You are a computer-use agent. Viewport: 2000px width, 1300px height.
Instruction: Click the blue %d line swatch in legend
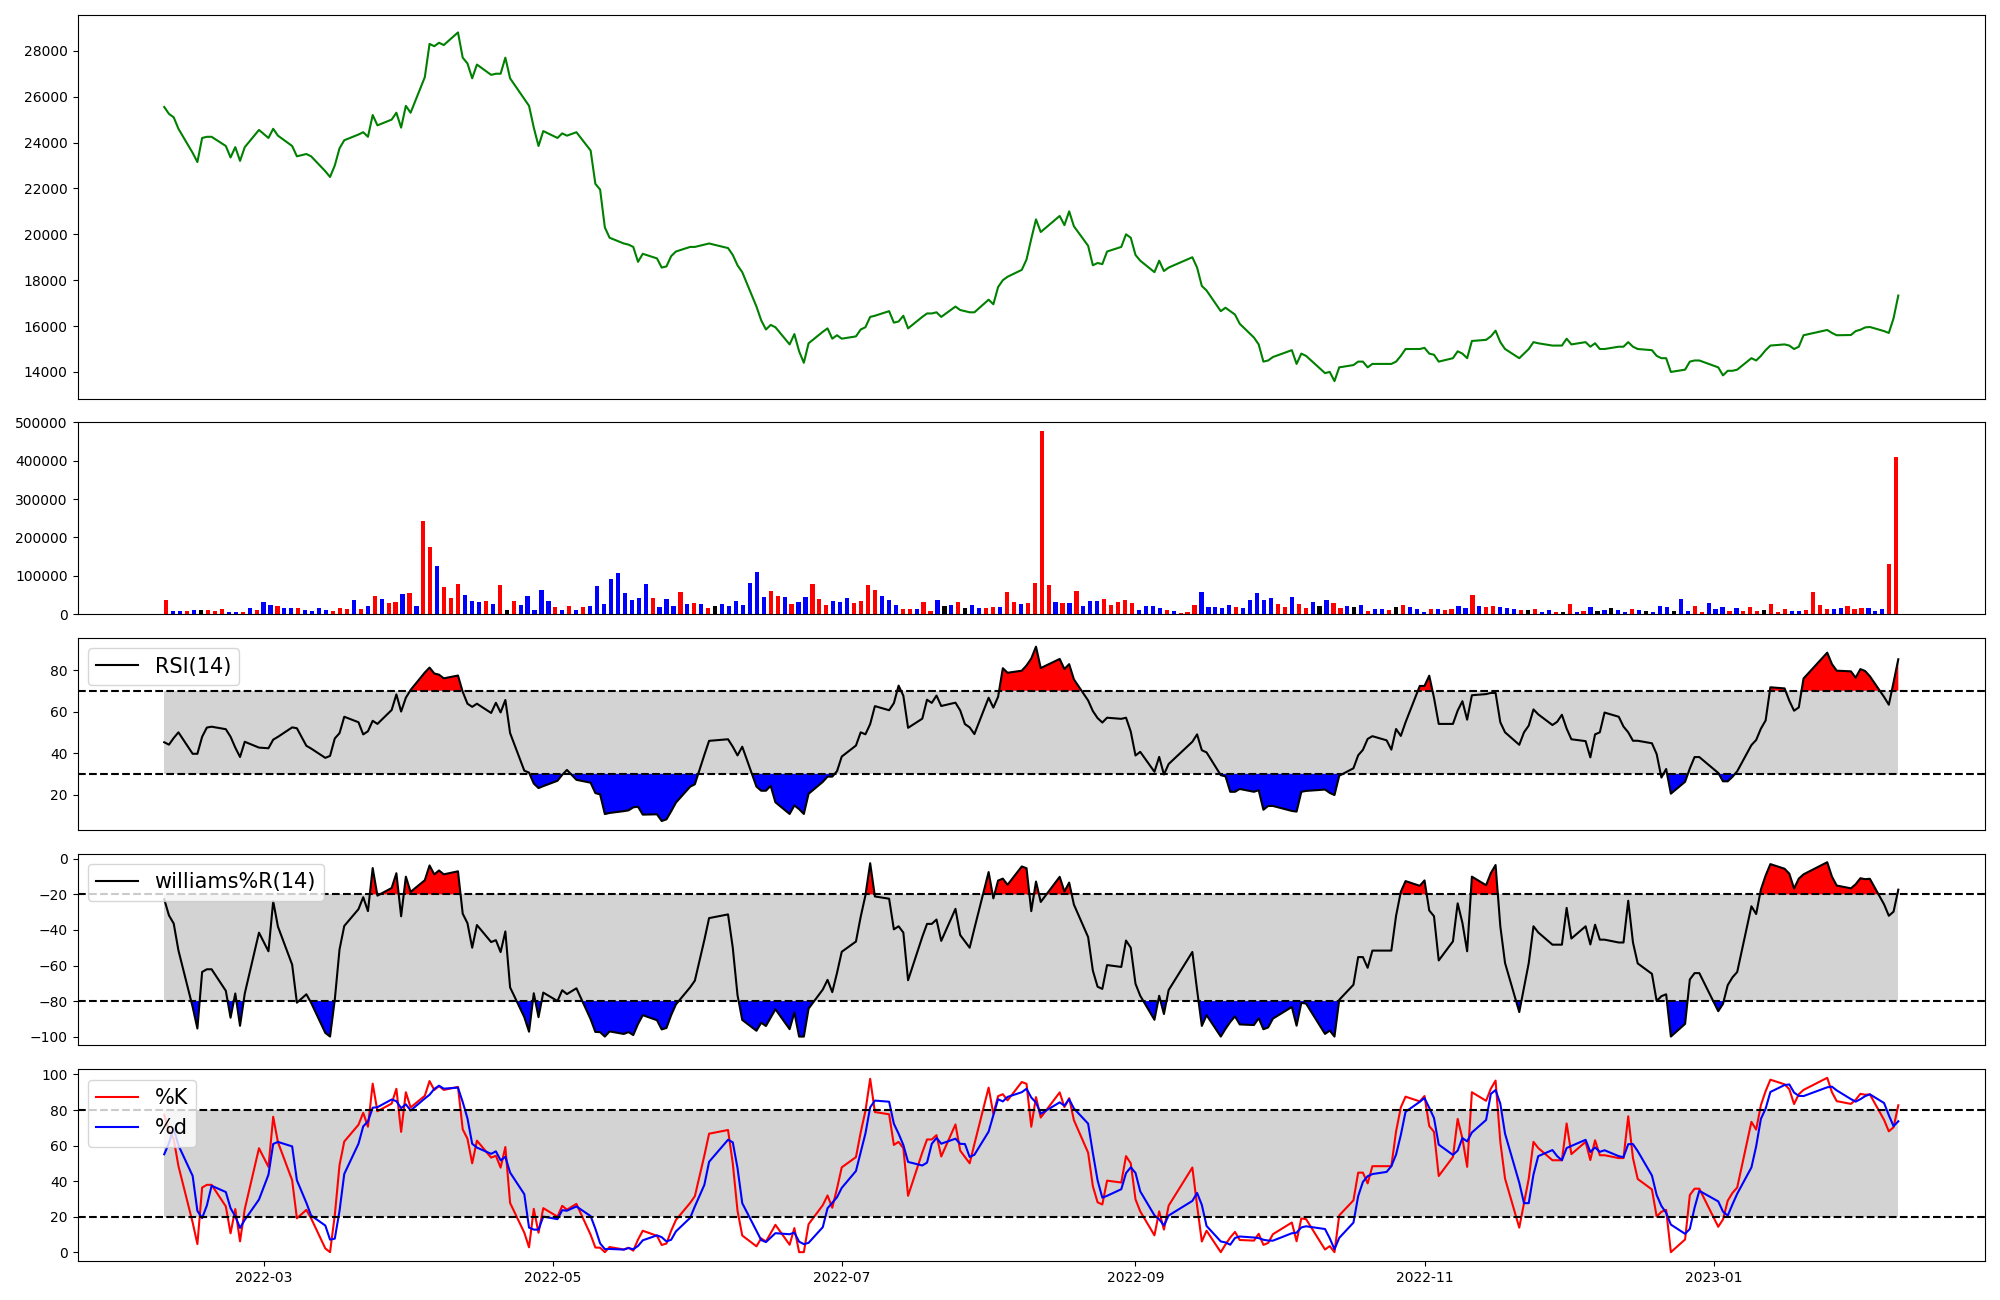point(117,1128)
